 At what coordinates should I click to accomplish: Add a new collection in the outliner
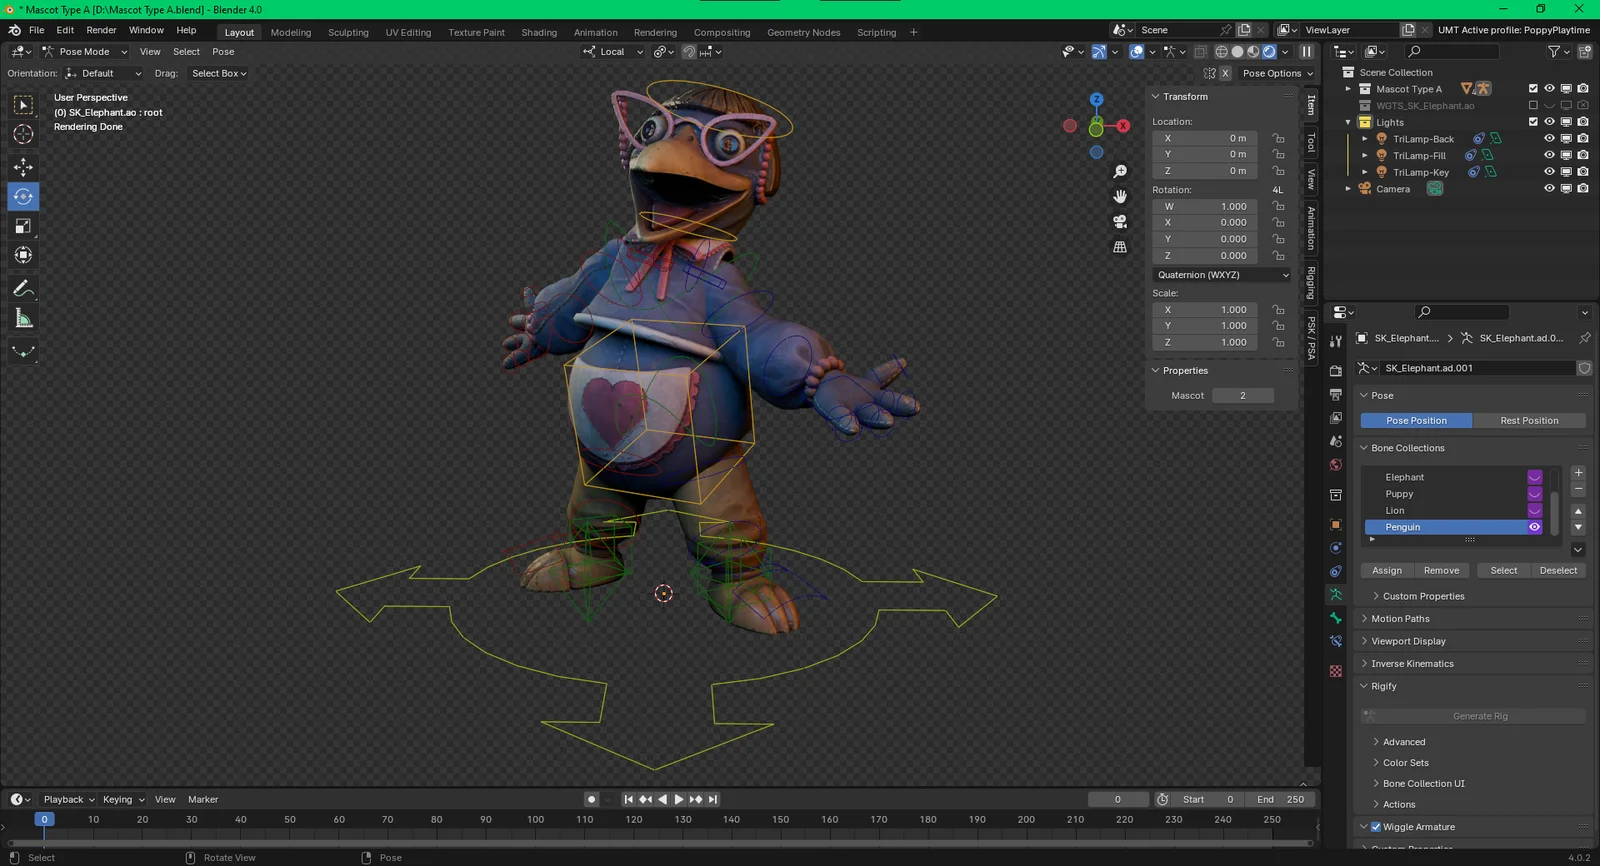pos(1585,51)
